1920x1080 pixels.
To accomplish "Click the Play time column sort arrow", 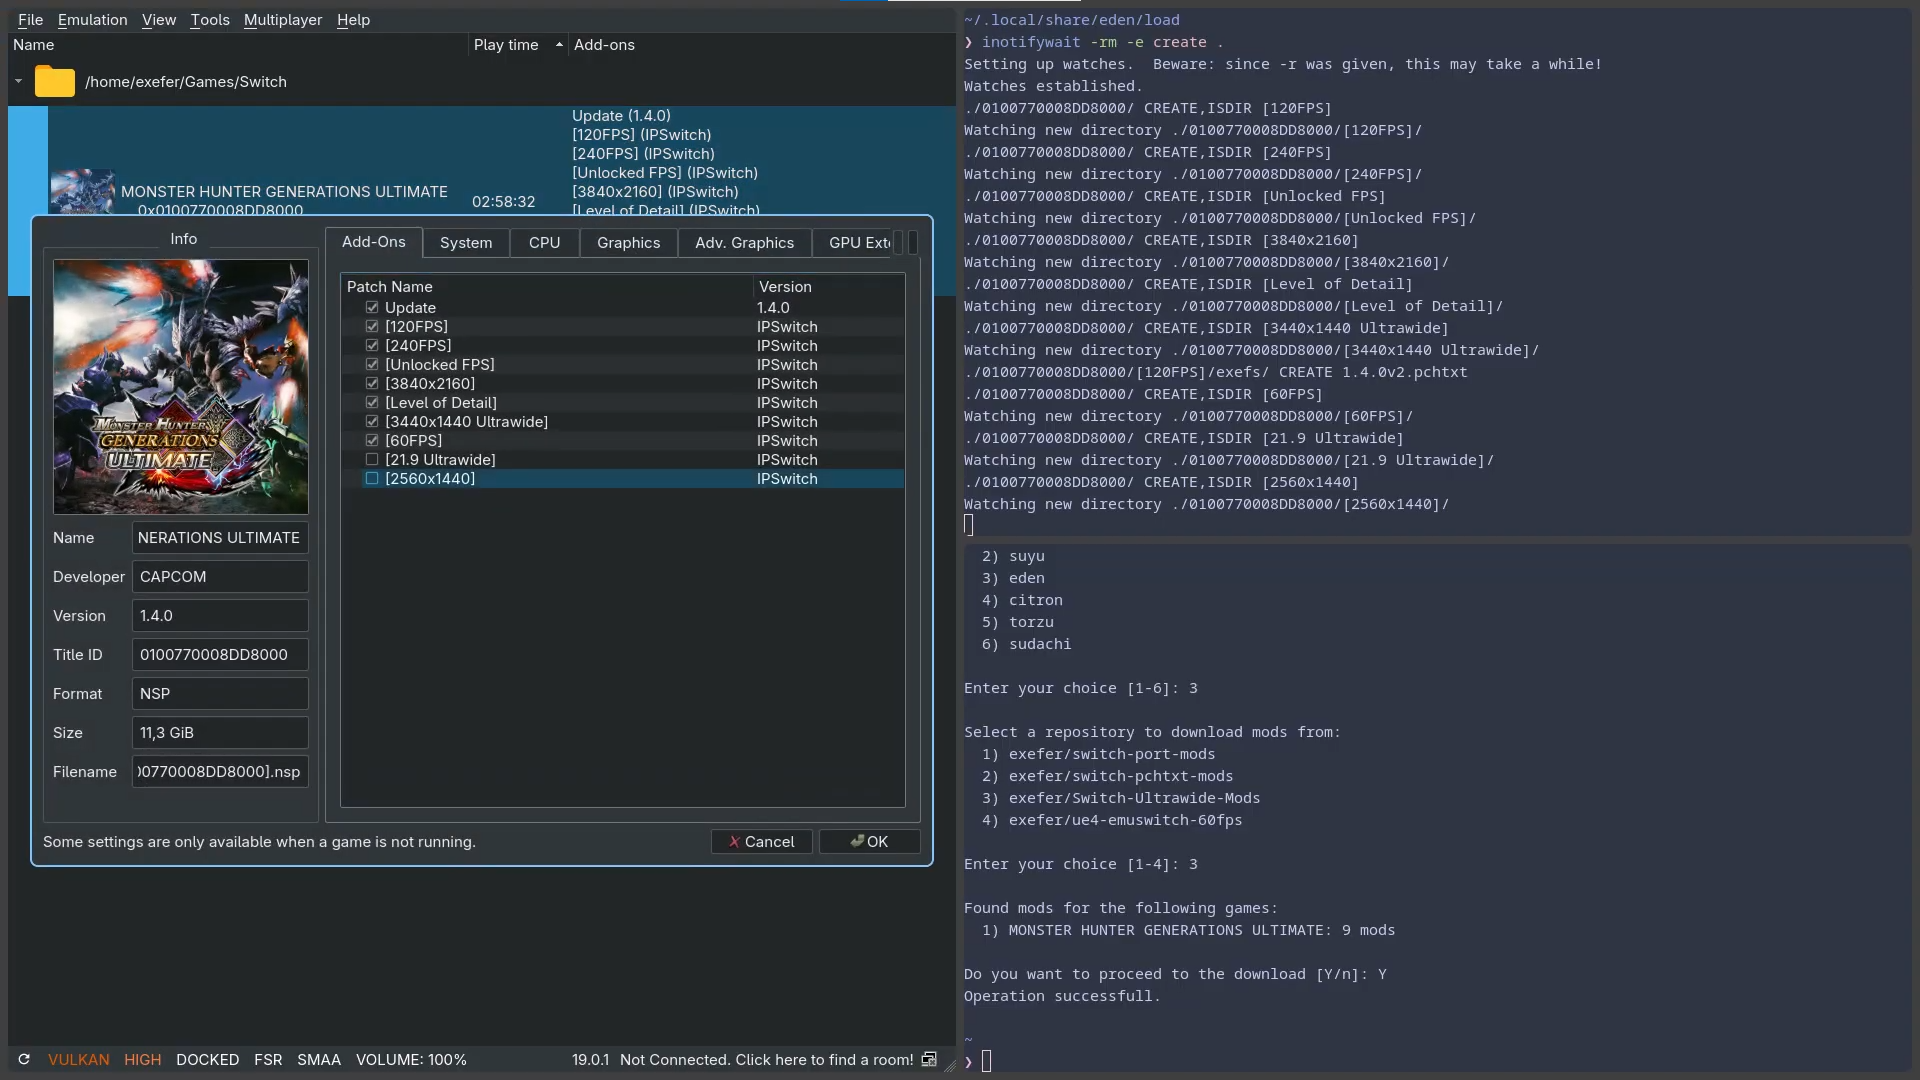I will 559,45.
